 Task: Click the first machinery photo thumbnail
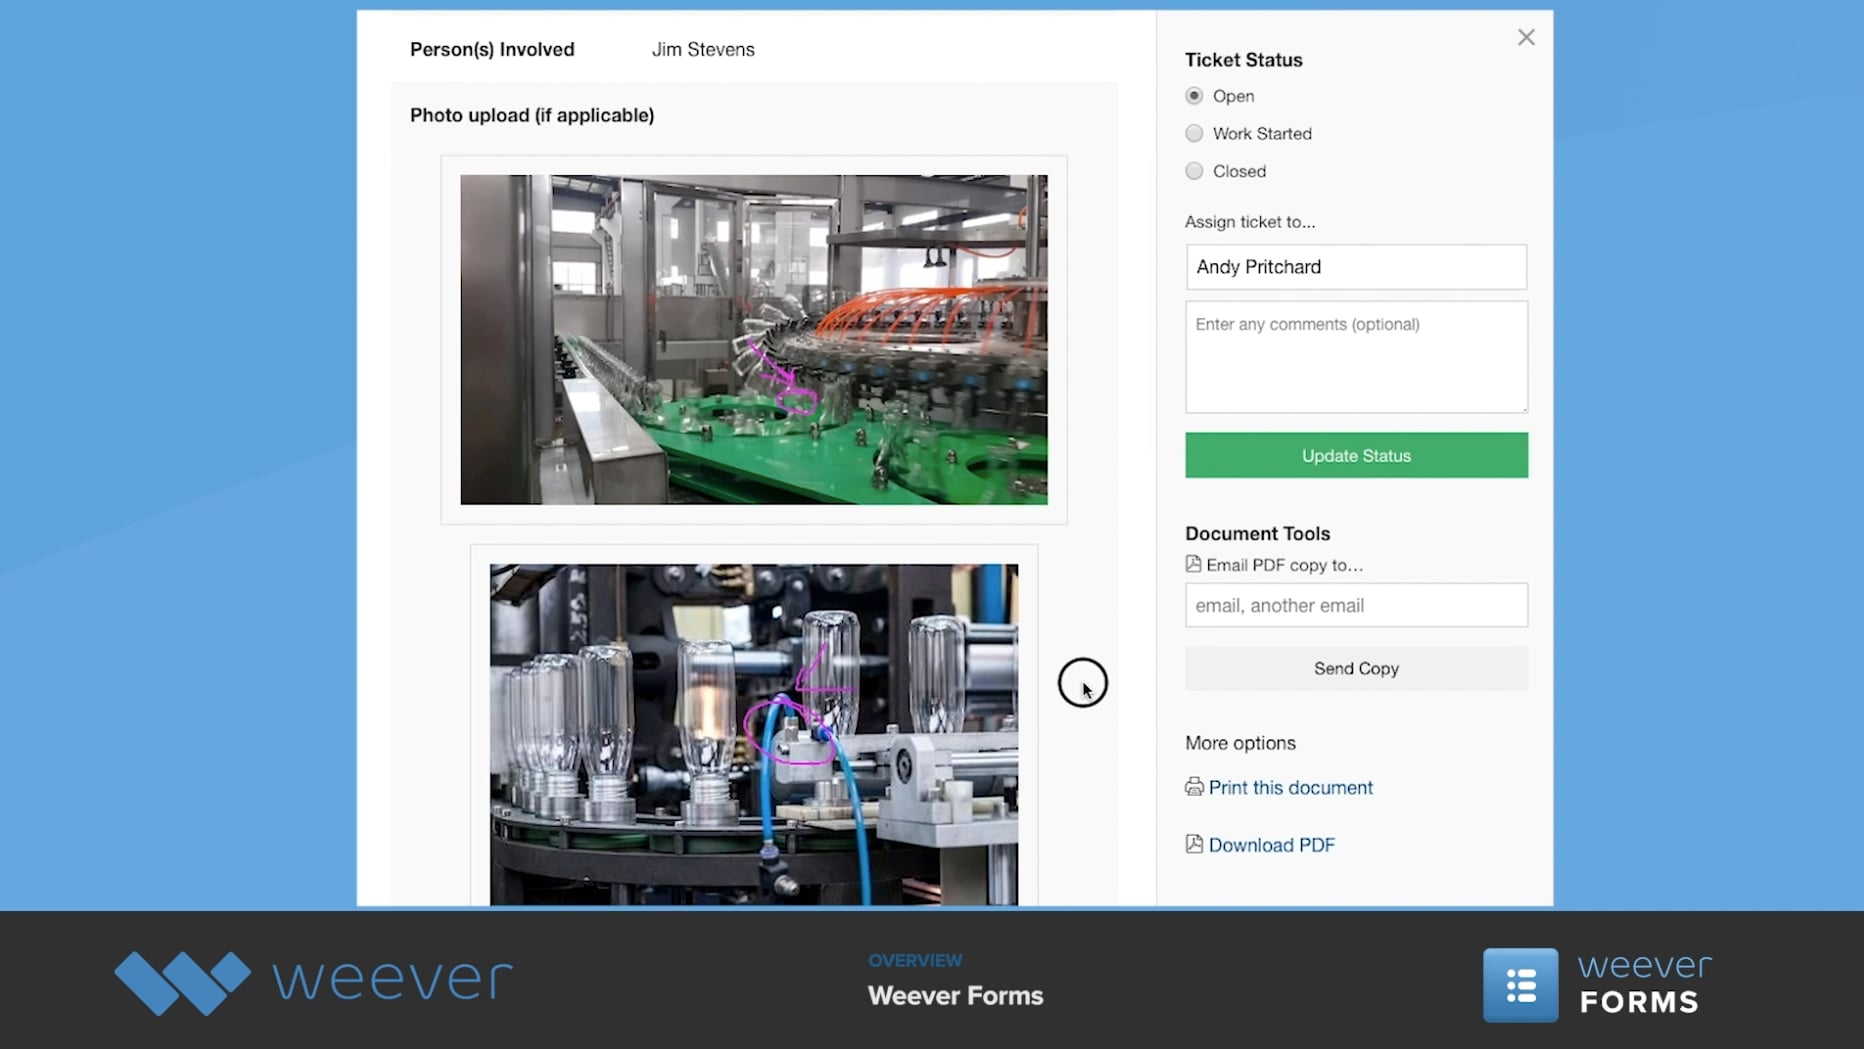click(754, 338)
